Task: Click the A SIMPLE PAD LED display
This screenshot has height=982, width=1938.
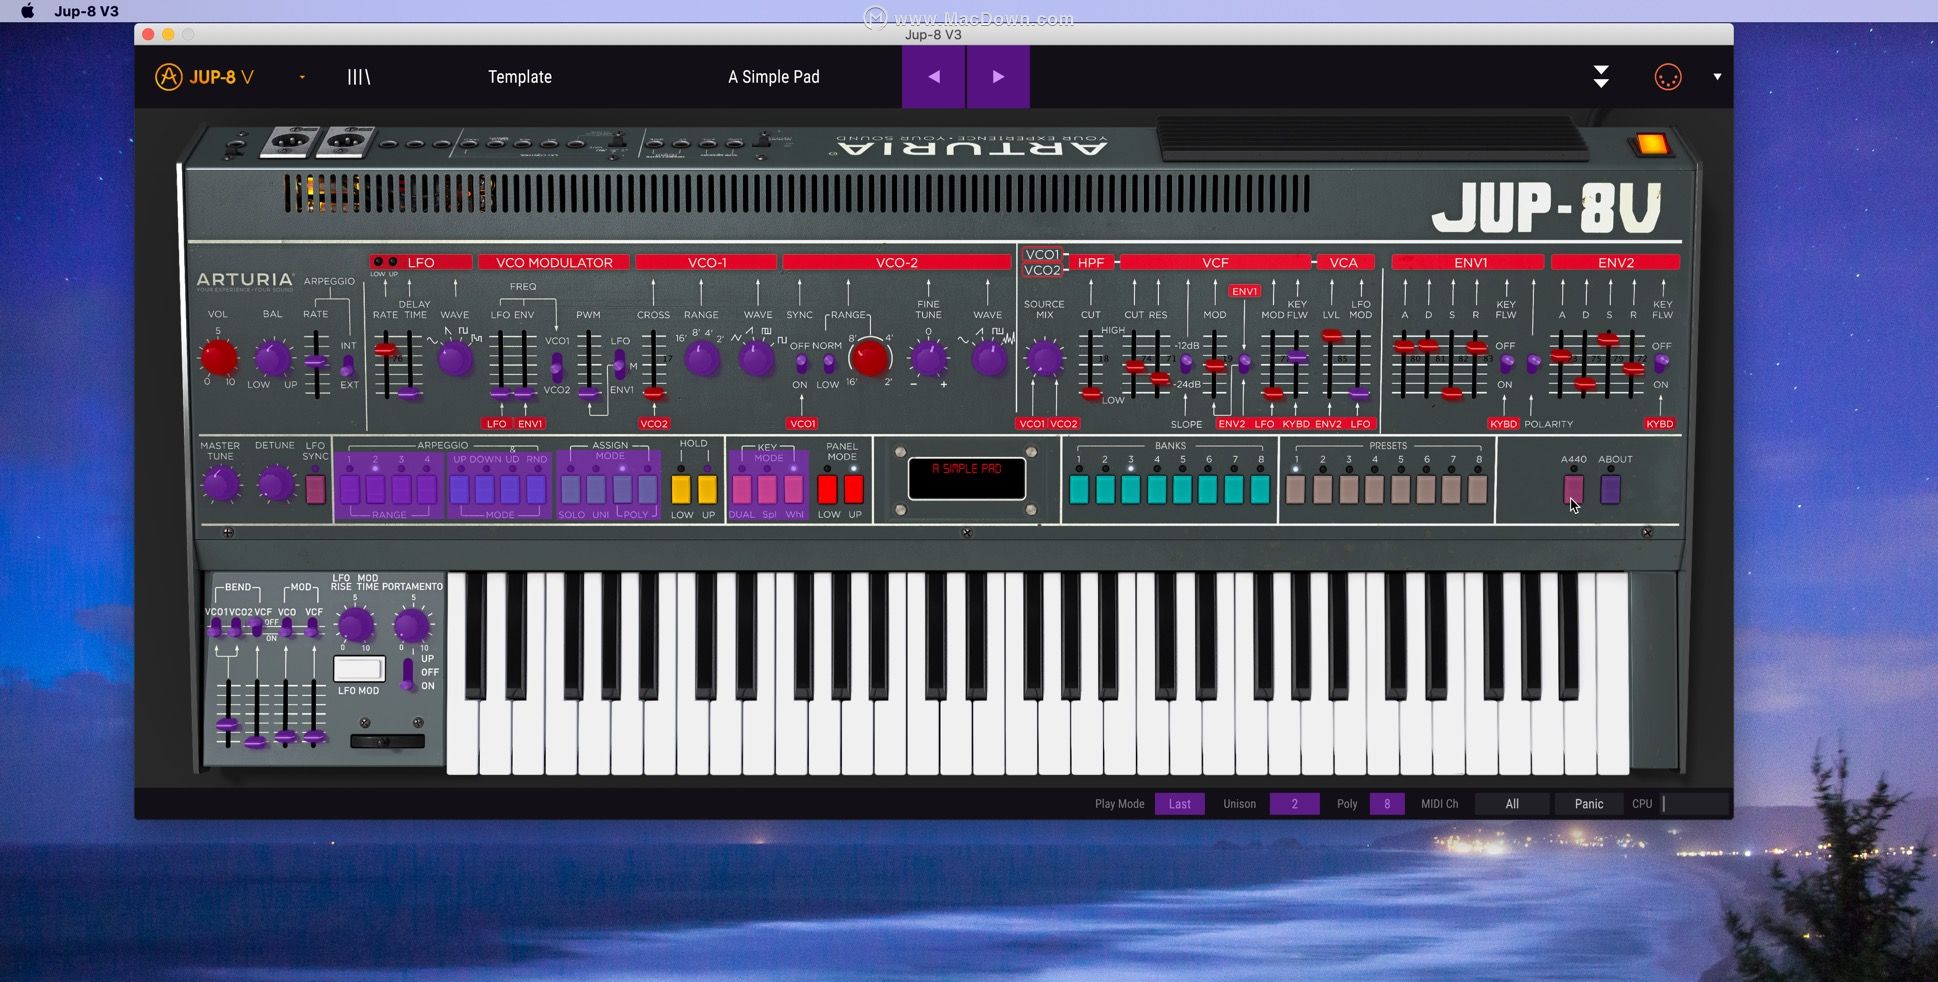Action: (966, 478)
